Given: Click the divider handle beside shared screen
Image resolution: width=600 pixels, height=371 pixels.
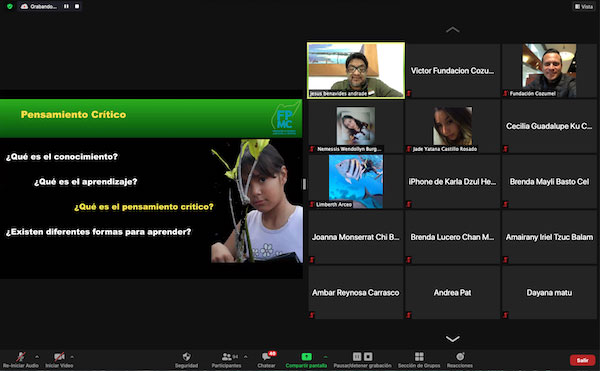Looking at the screenshot, I should [305, 184].
